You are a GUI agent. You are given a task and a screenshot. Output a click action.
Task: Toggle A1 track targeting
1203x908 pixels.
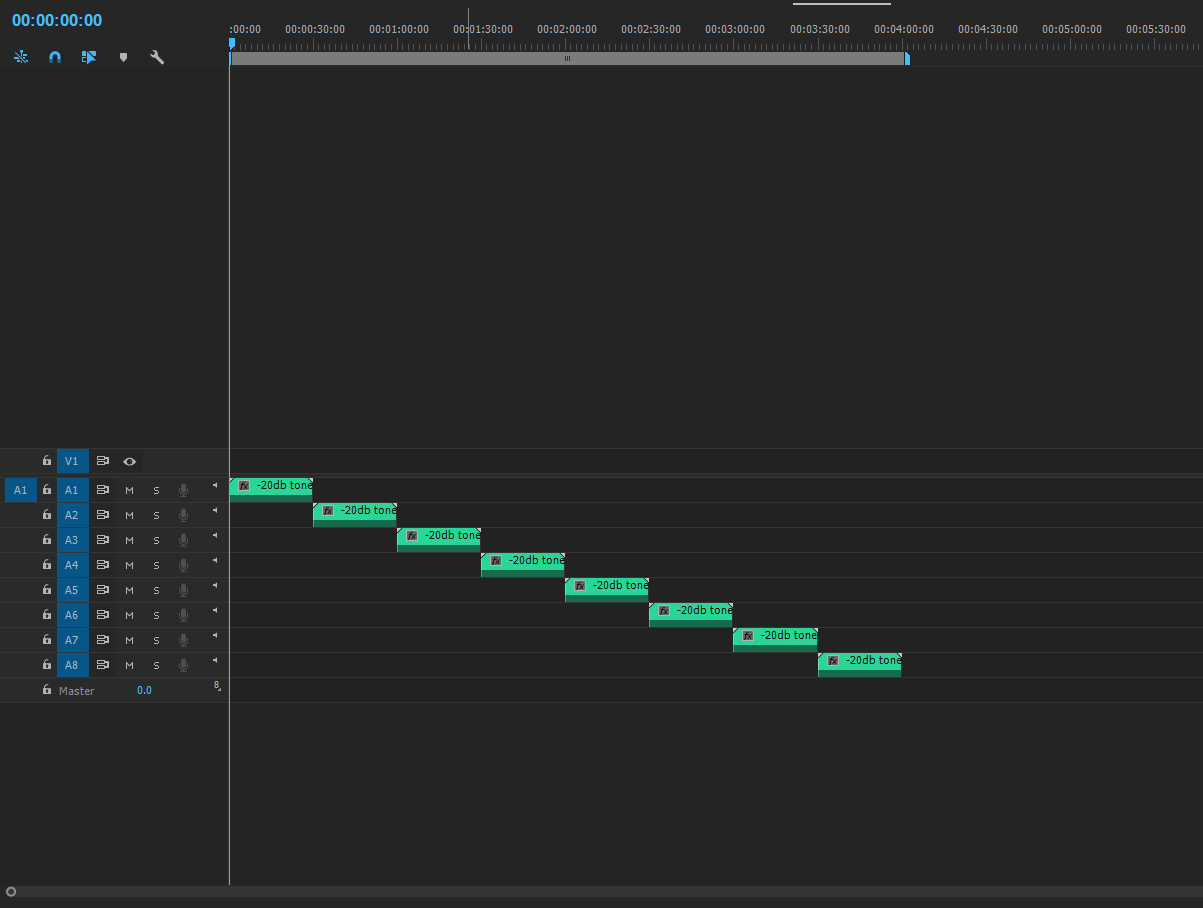(x=72, y=490)
